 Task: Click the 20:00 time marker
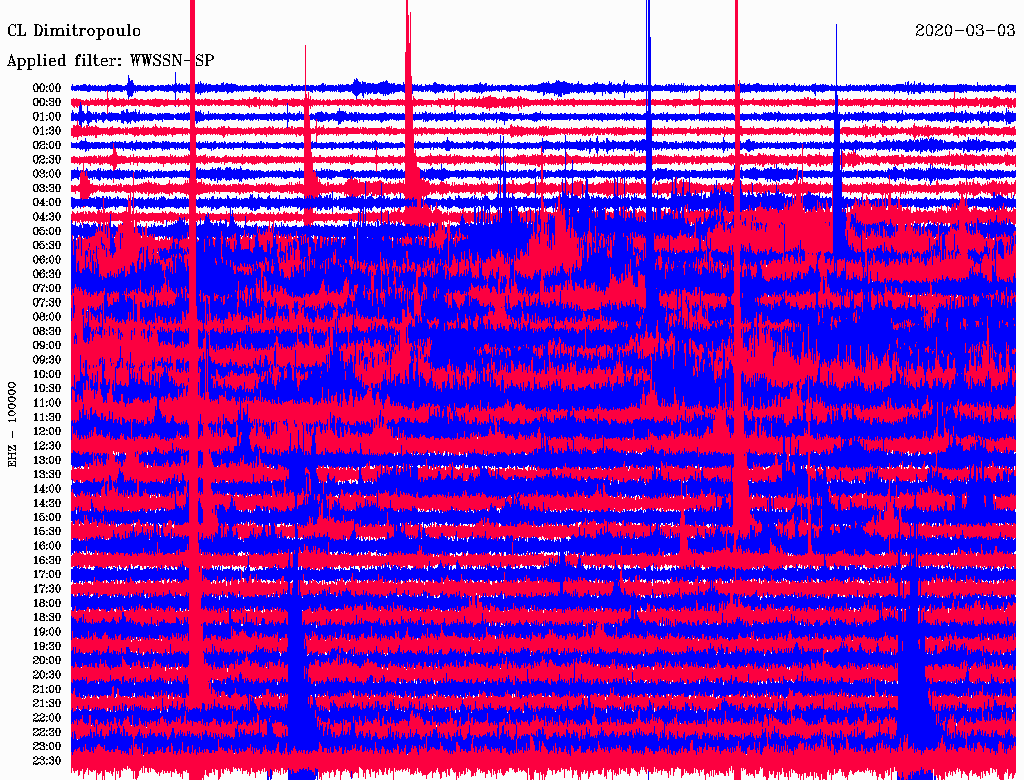[x=47, y=661]
